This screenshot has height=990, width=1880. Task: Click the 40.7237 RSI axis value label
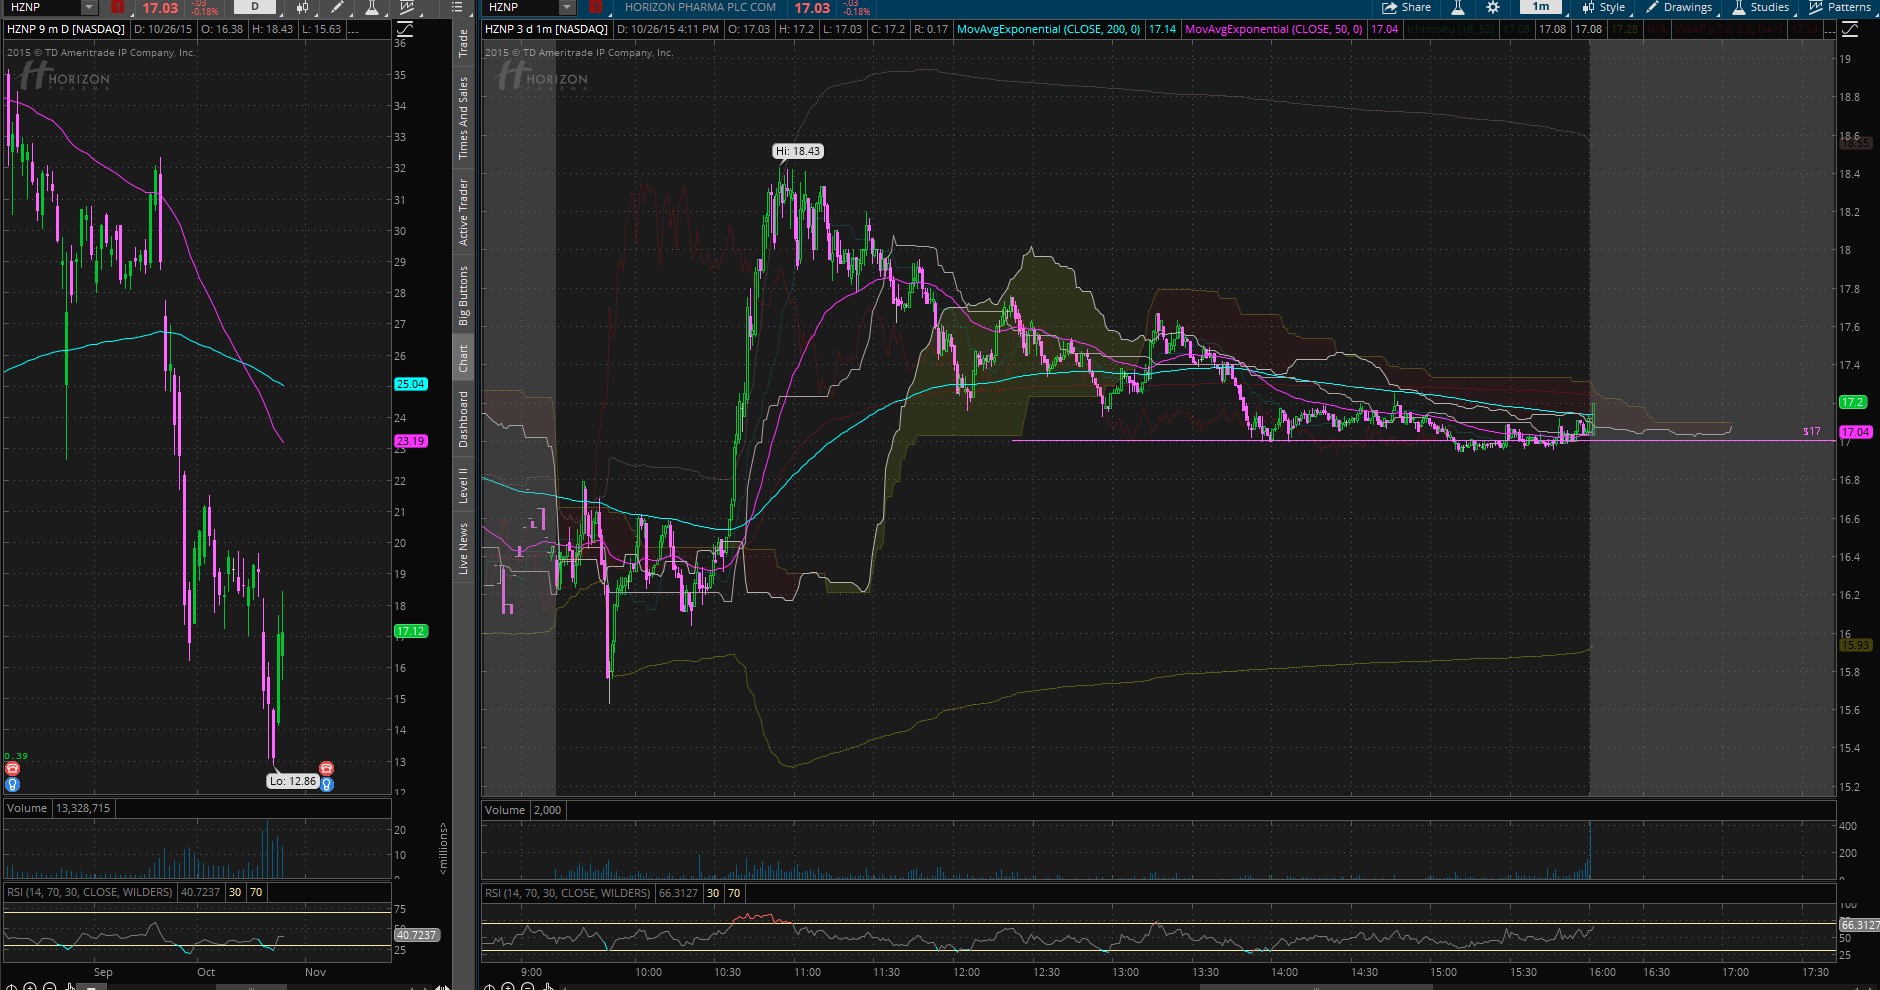[x=417, y=935]
